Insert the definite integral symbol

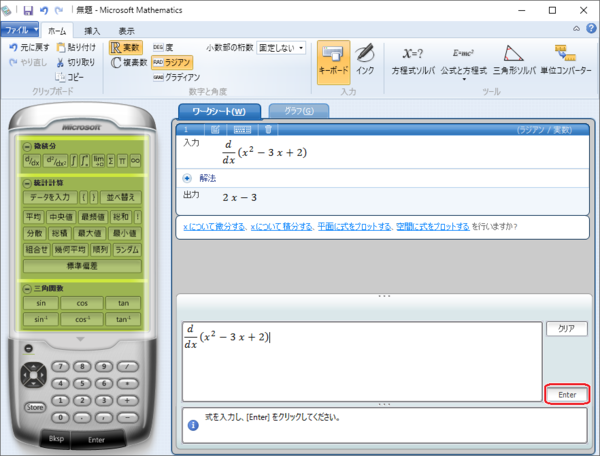pos(85,161)
